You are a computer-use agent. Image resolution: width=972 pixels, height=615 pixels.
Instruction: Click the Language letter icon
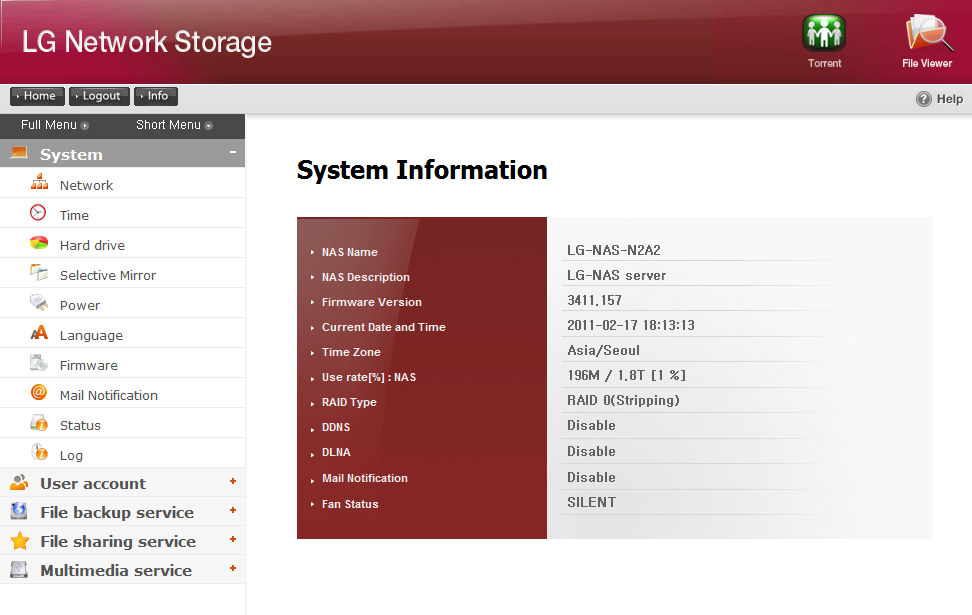coord(39,333)
